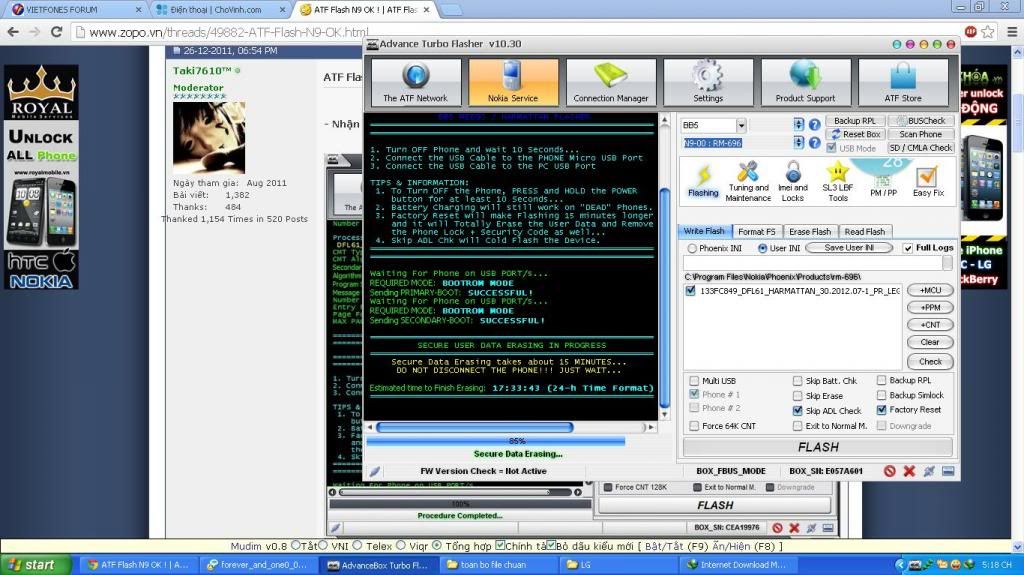Select Phoenix INI radio button
This screenshot has width=1024, height=575.
pos(692,248)
